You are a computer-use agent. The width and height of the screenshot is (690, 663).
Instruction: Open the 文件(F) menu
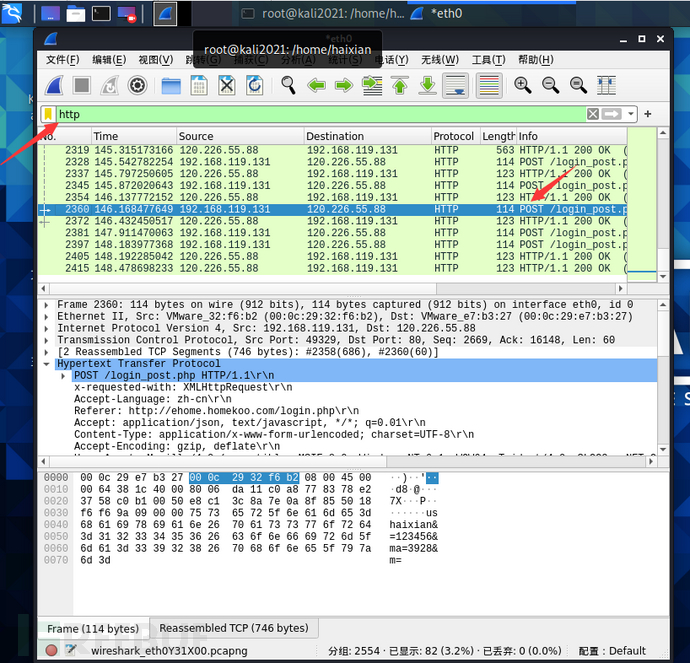pos(63,60)
